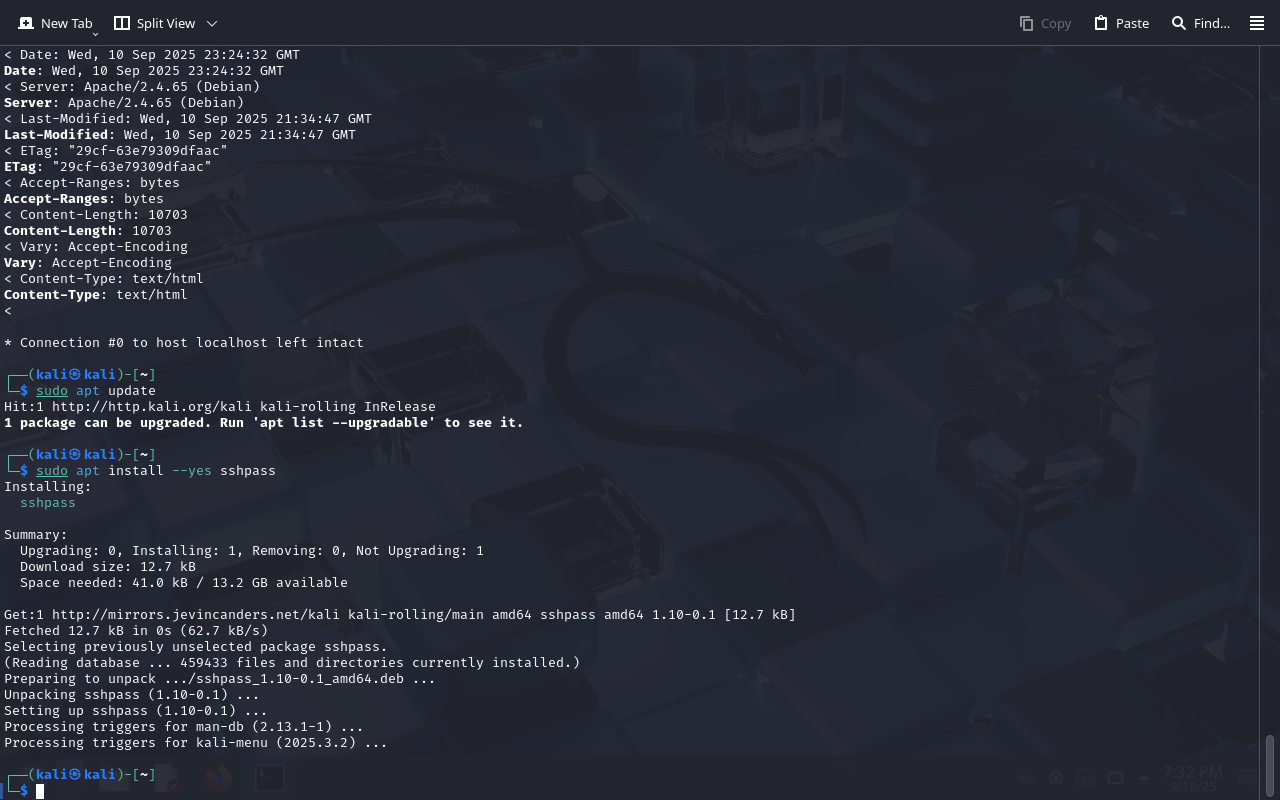Image resolution: width=1280 pixels, height=800 pixels.
Task: Click the Split View button
Action: tap(154, 23)
